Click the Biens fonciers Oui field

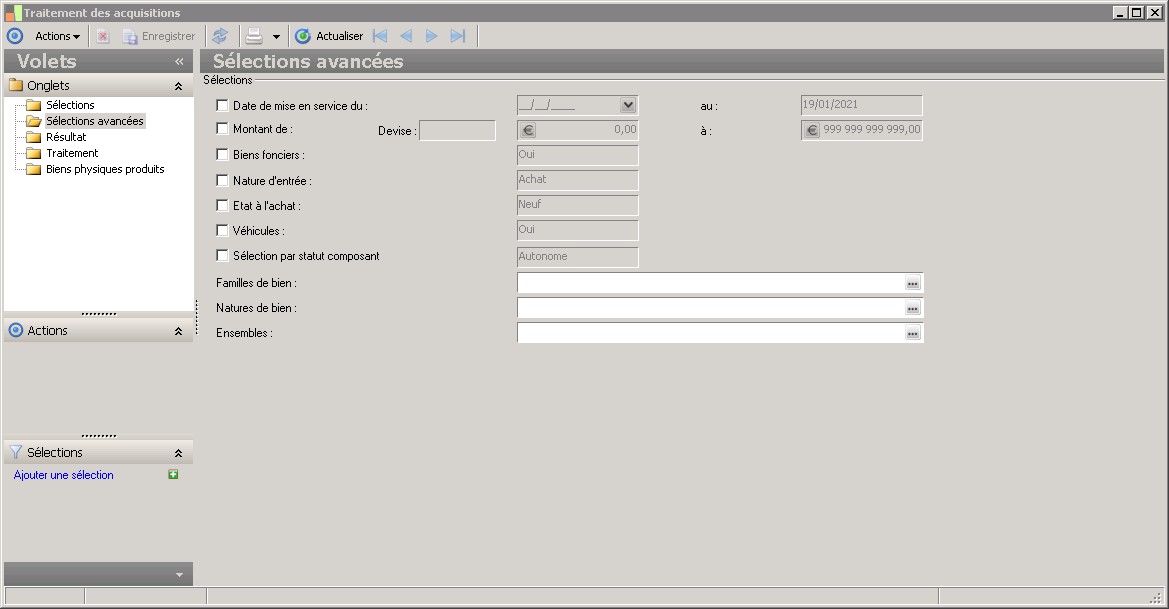(577, 155)
